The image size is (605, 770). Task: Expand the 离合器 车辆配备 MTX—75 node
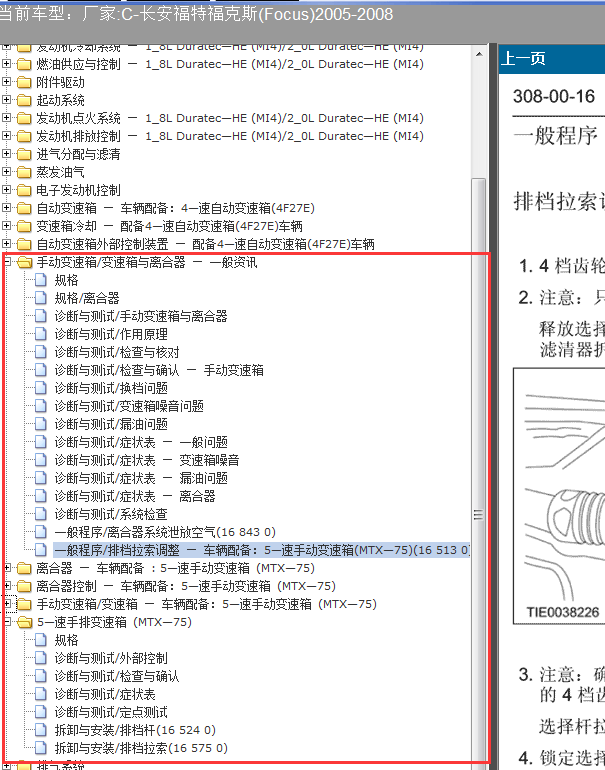point(6,568)
